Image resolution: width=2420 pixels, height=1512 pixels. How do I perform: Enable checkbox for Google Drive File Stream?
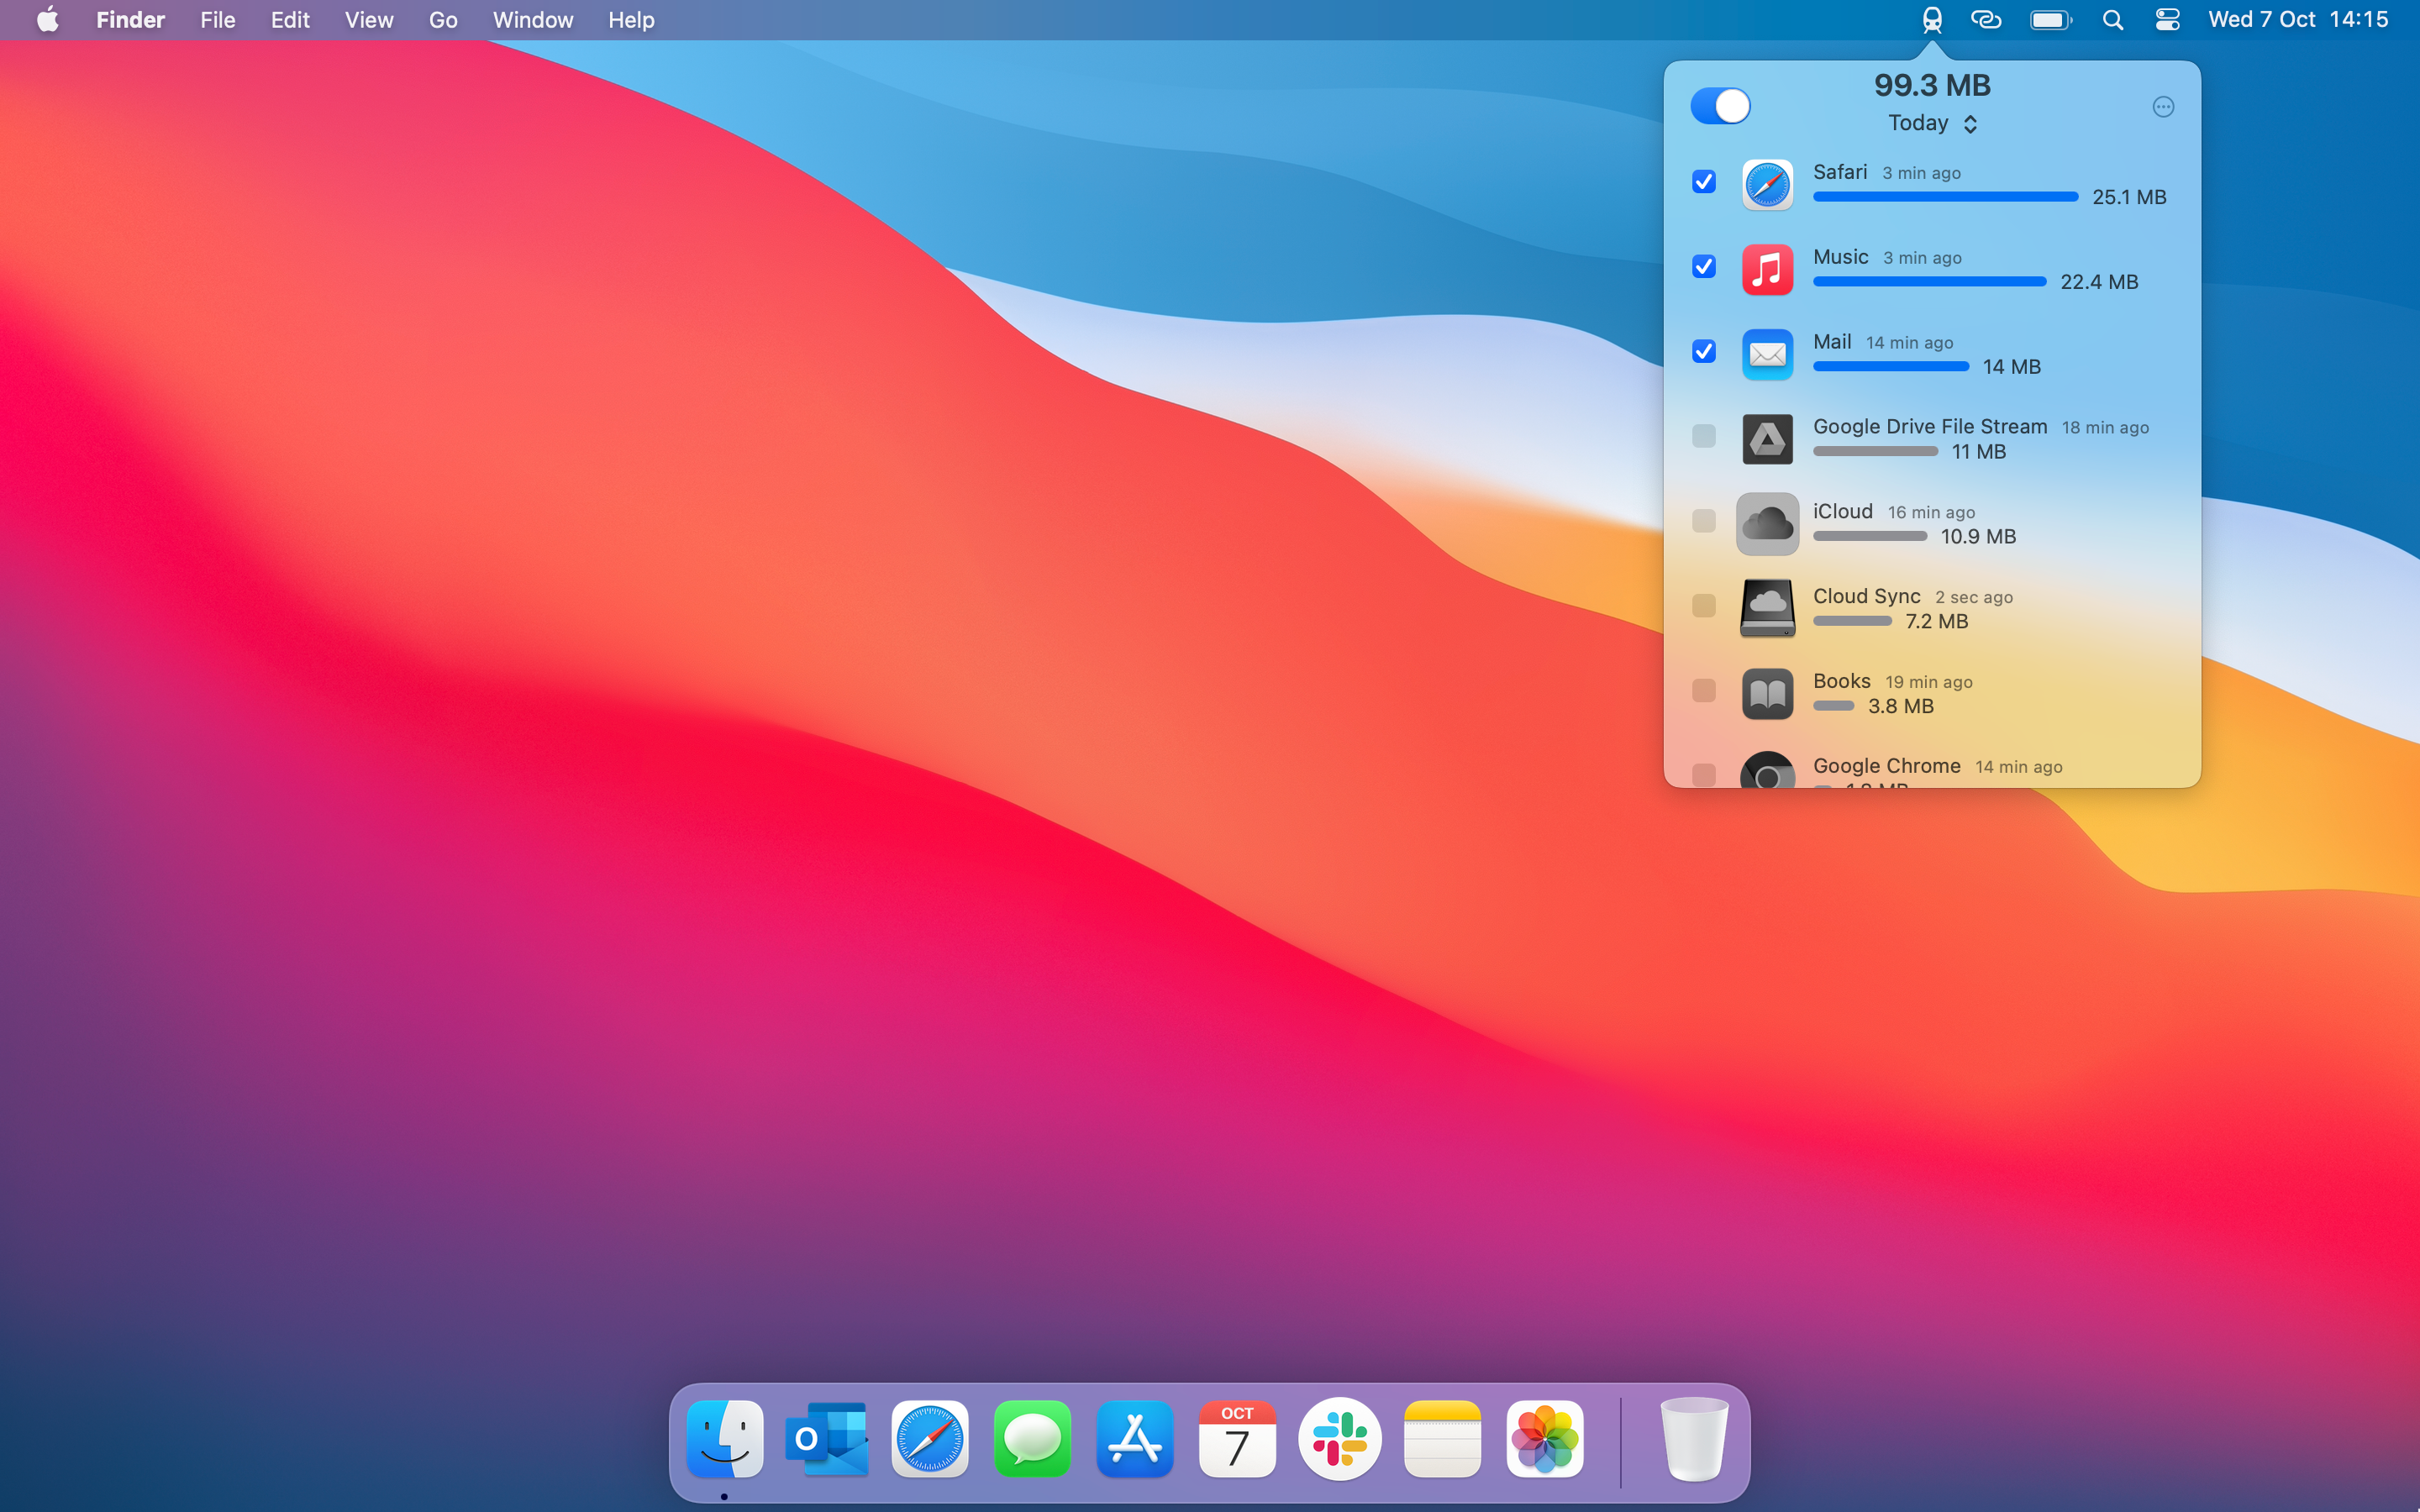pyautogui.click(x=1704, y=435)
